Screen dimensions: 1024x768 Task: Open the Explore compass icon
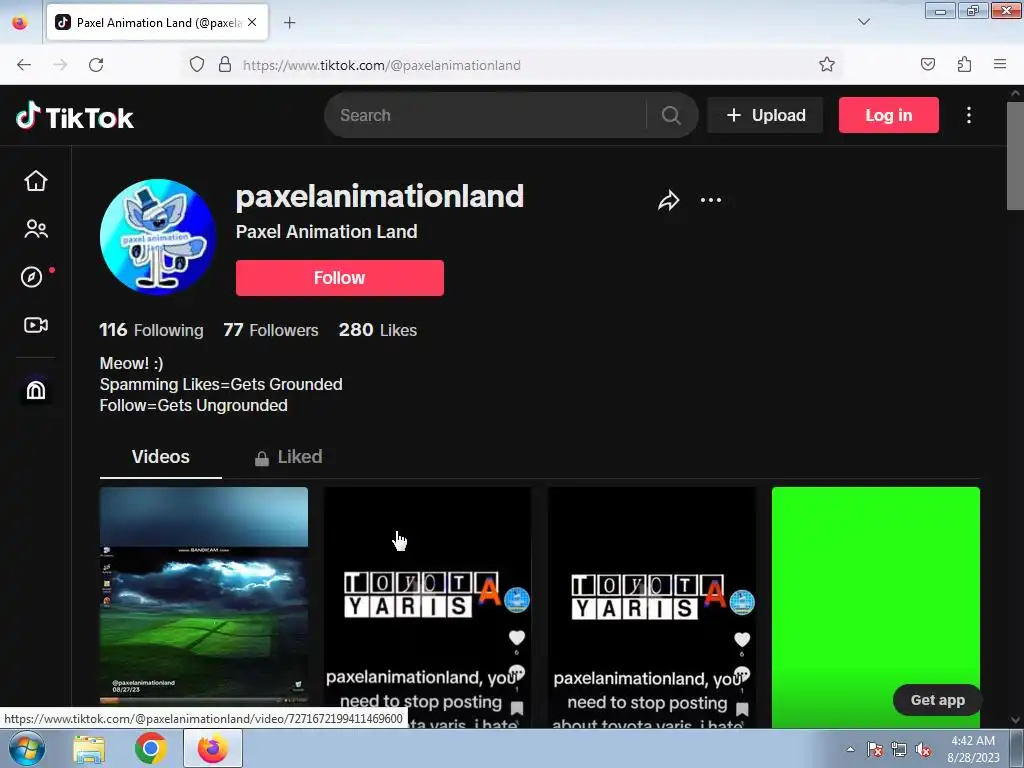pos(32,277)
